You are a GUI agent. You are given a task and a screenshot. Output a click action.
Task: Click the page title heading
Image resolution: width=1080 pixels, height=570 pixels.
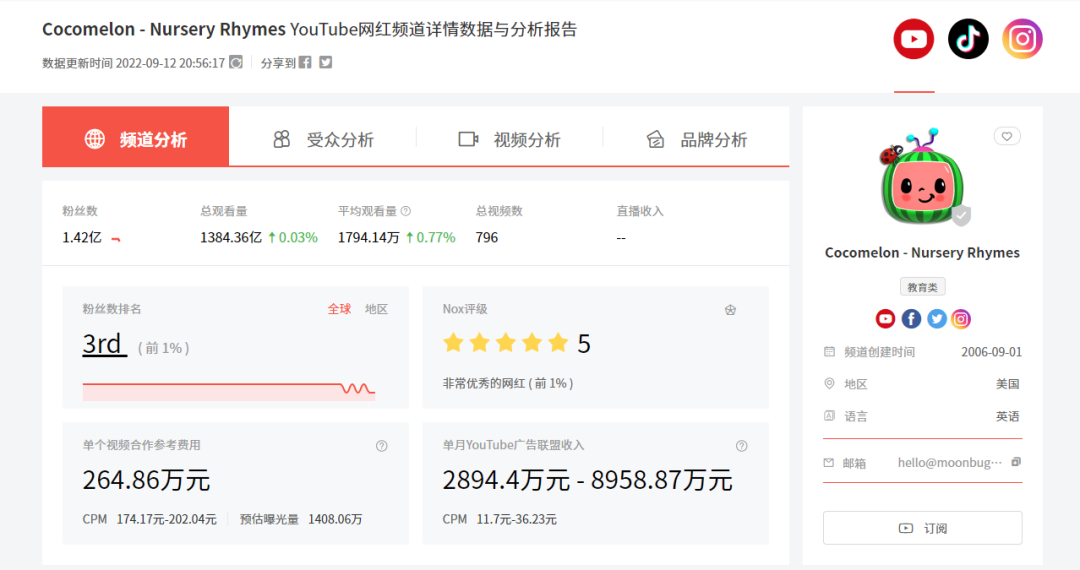point(309,29)
